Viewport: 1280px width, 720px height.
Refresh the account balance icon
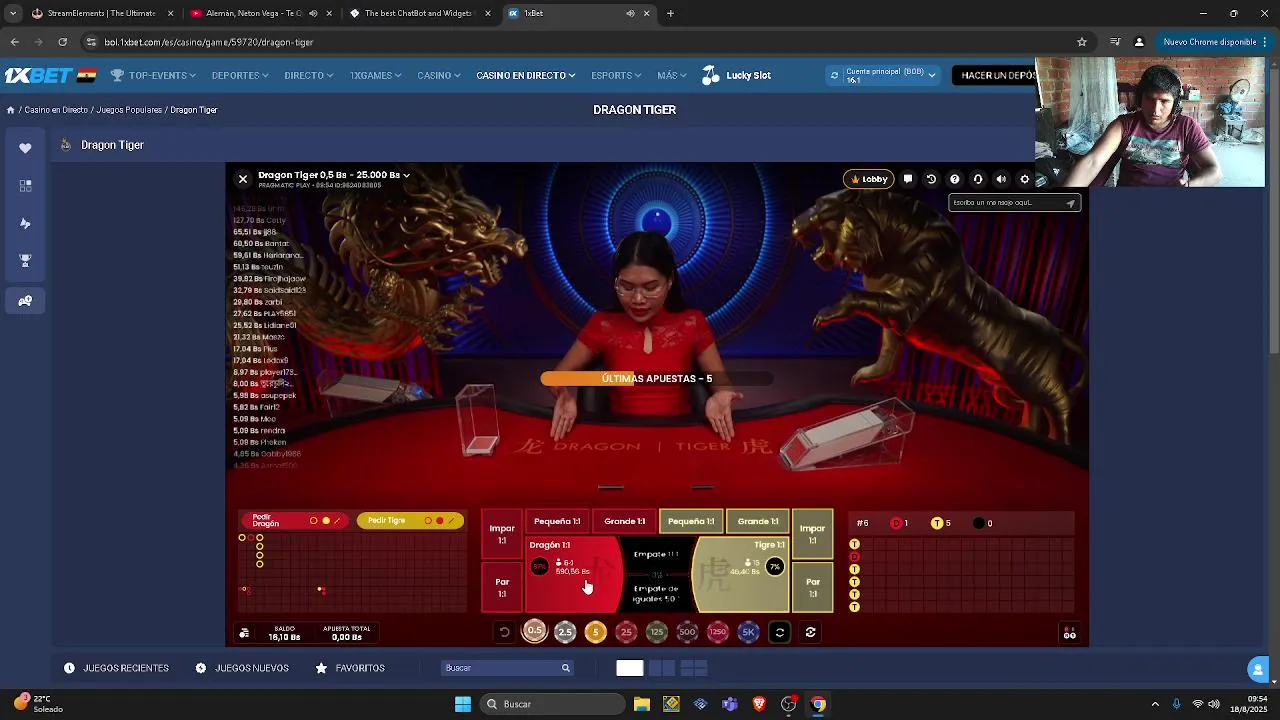pyautogui.click(x=834, y=75)
